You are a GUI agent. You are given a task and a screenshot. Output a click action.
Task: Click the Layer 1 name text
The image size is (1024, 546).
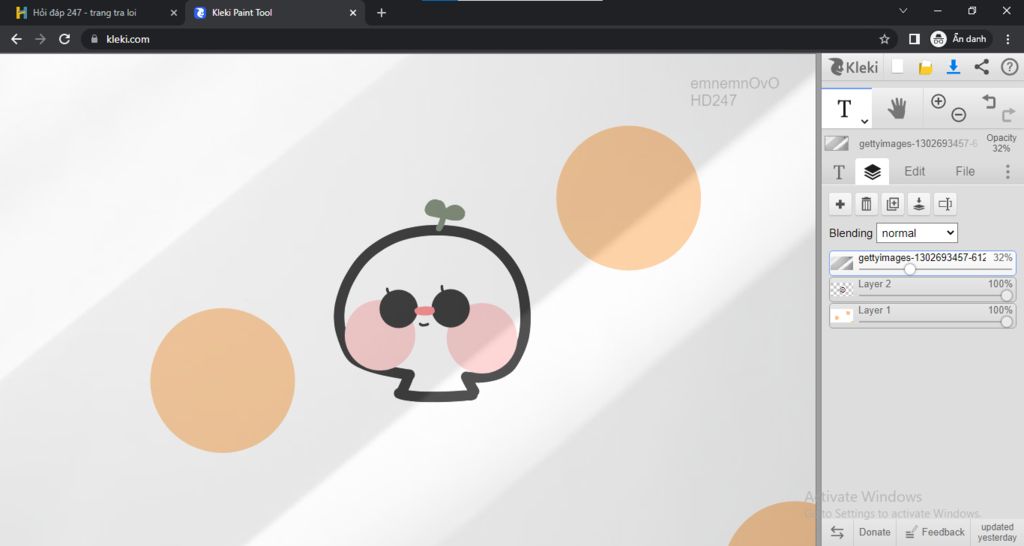coord(874,310)
